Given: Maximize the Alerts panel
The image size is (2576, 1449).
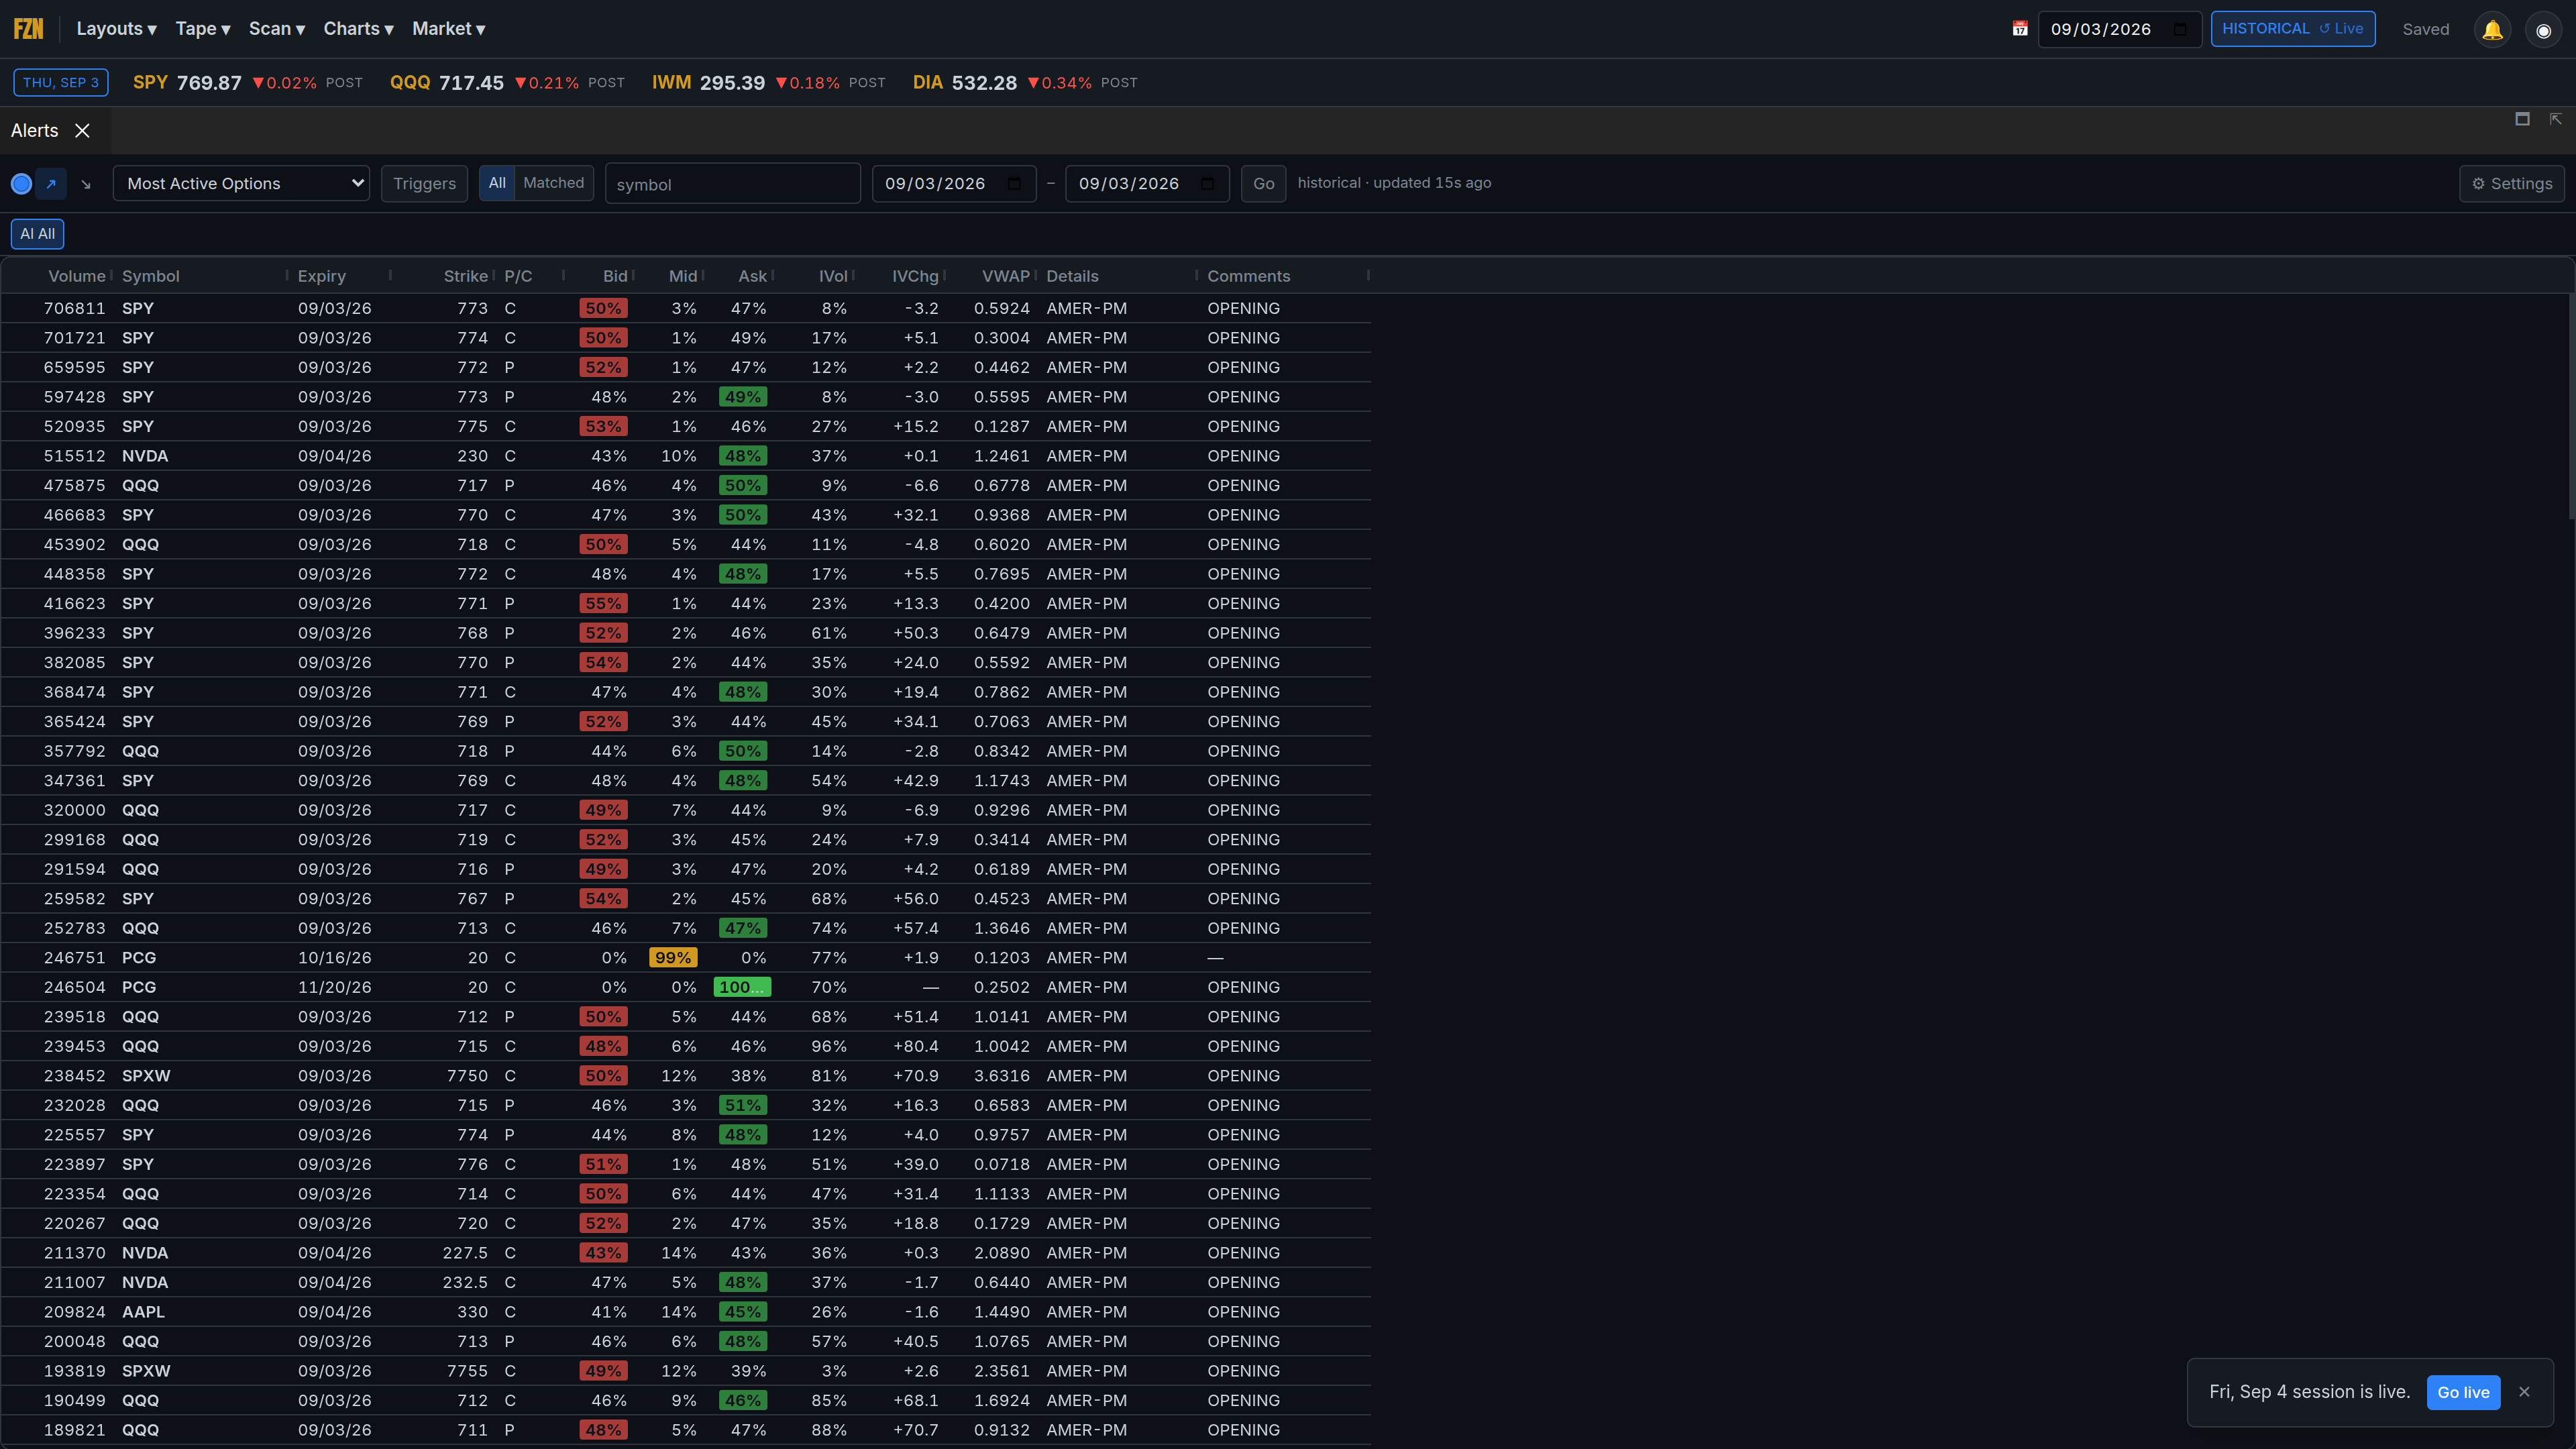Looking at the screenshot, I should tap(2523, 119).
